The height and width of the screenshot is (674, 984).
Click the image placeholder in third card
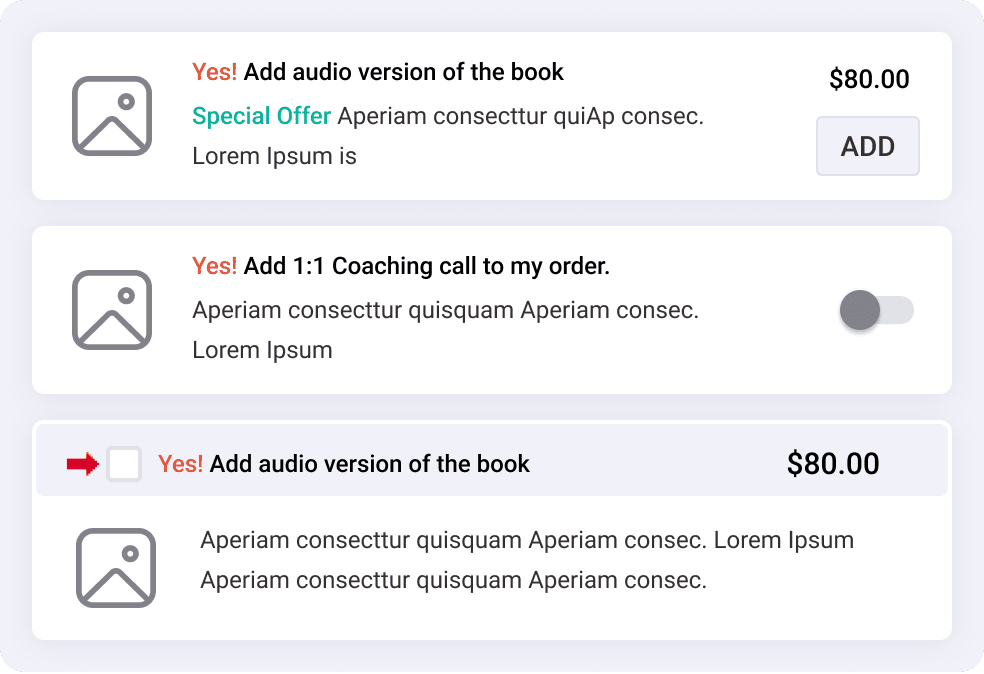[116, 568]
